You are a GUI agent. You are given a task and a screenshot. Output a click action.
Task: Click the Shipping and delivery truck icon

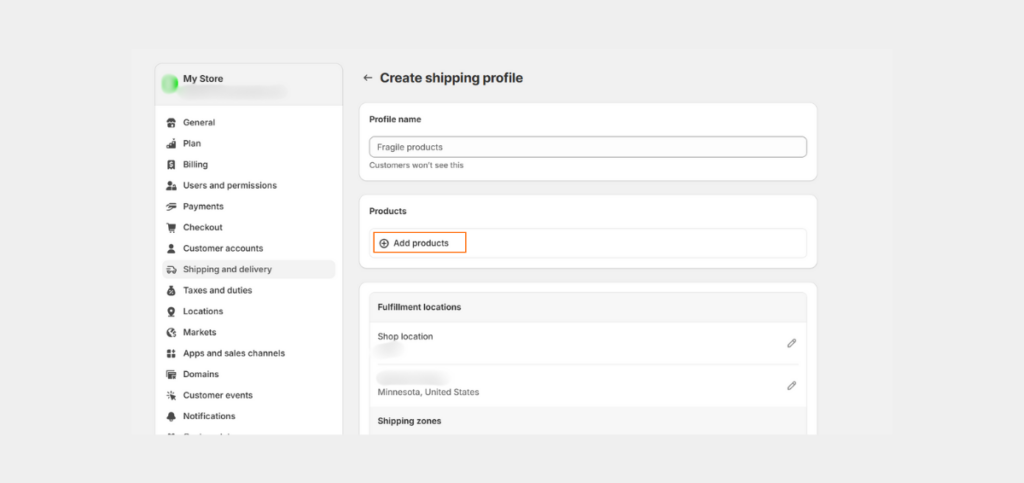pyautogui.click(x=171, y=270)
